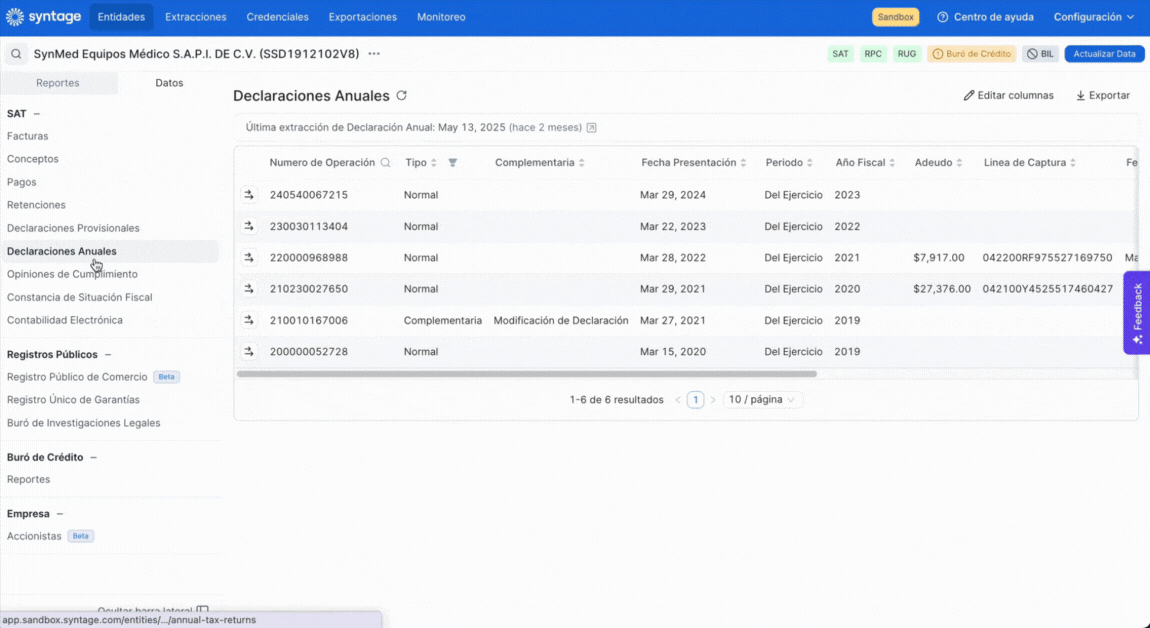Open Buró de Investigaciones Legales
Screen dimensions: 1150x628
84,423
